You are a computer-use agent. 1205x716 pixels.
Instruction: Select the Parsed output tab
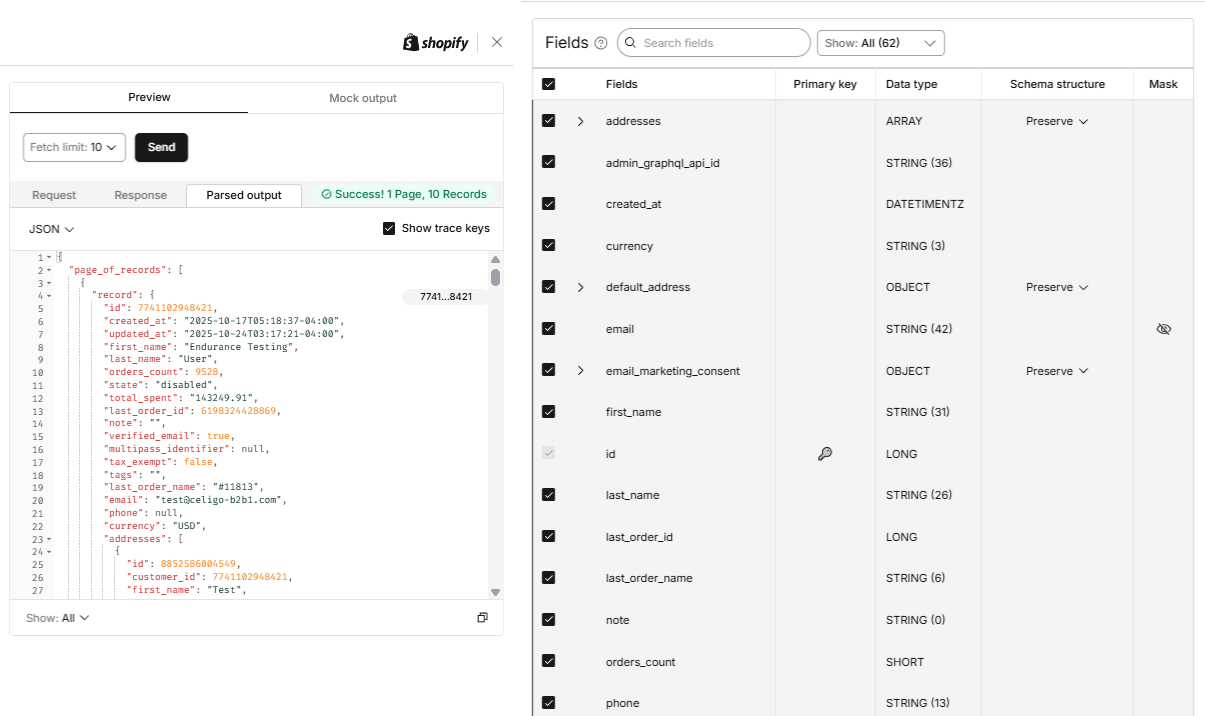coord(244,195)
